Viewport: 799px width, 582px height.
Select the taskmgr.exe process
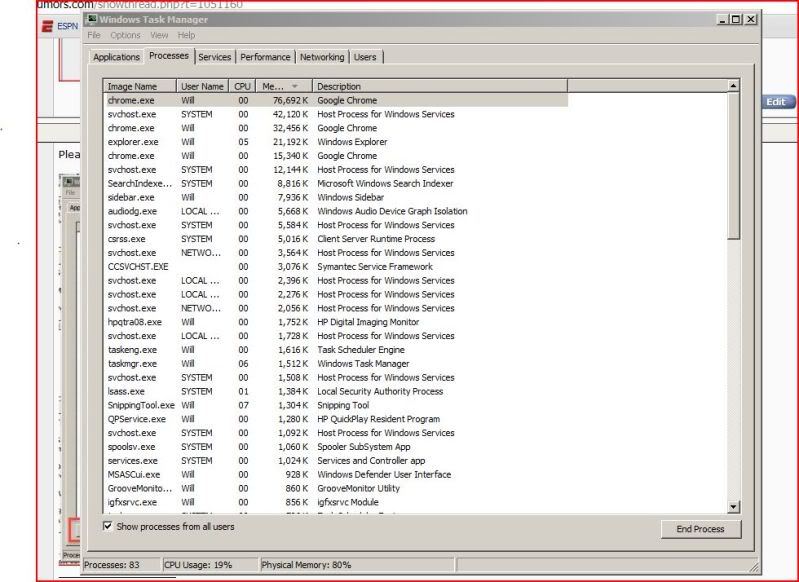click(x=335, y=363)
